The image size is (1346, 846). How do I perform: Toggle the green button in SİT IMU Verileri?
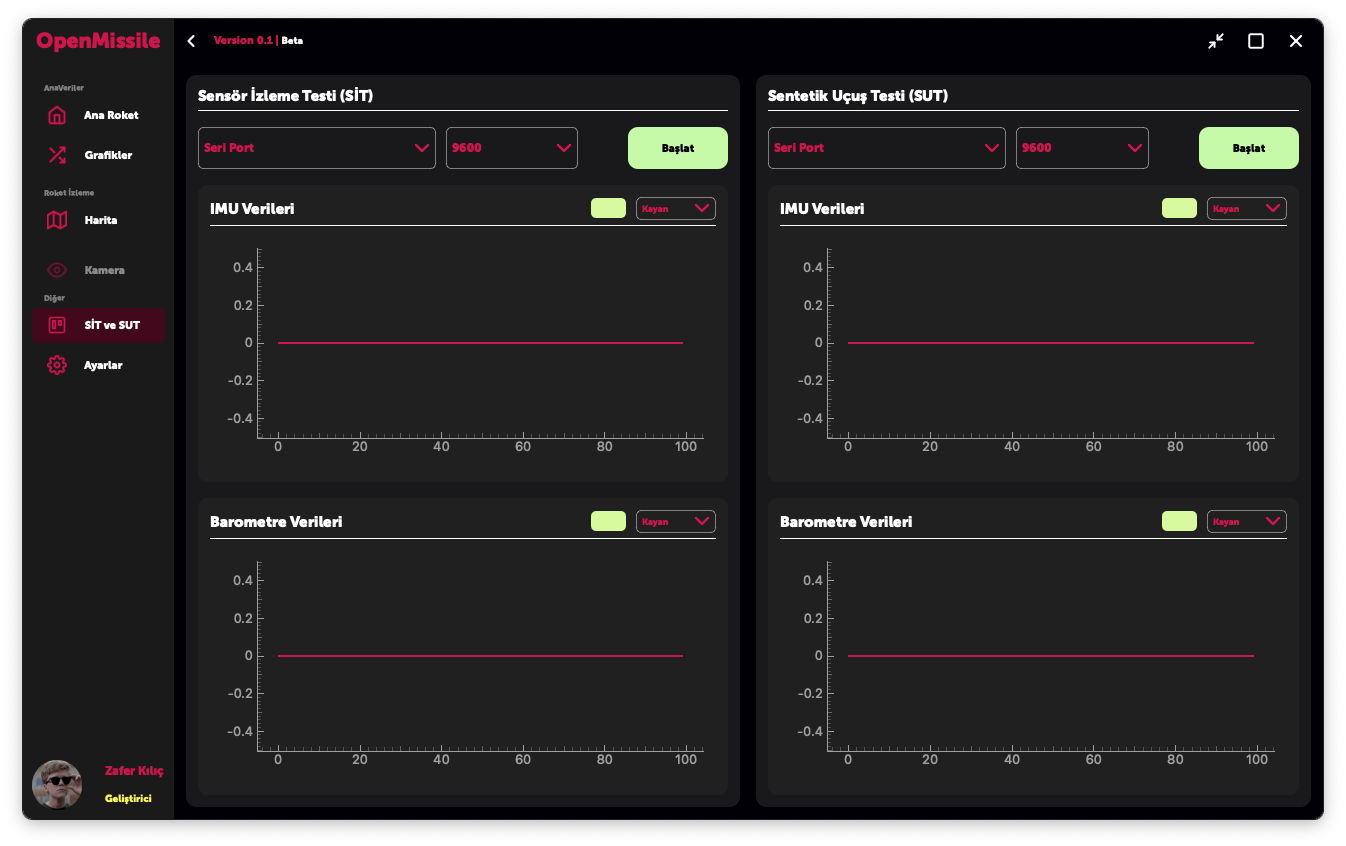608,208
